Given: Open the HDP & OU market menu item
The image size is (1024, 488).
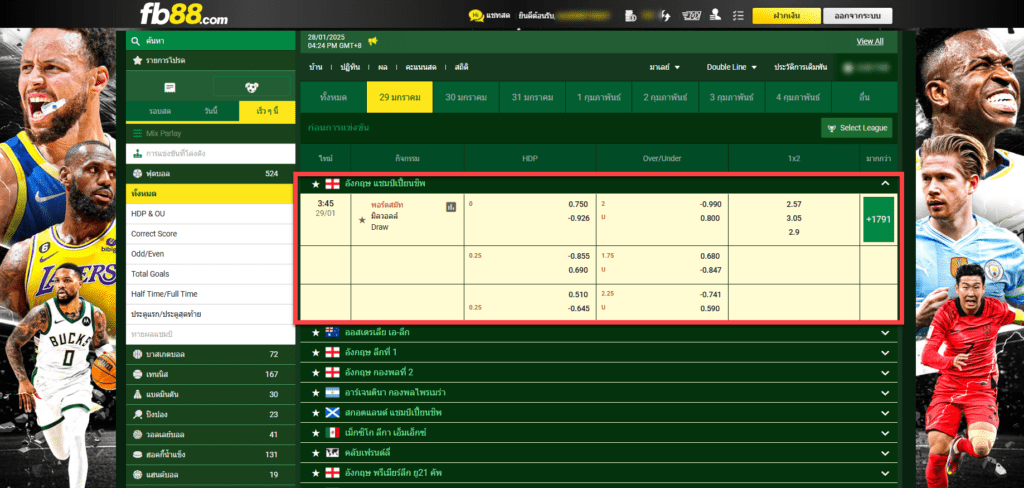Looking at the screenshot, I should [210, 214].
